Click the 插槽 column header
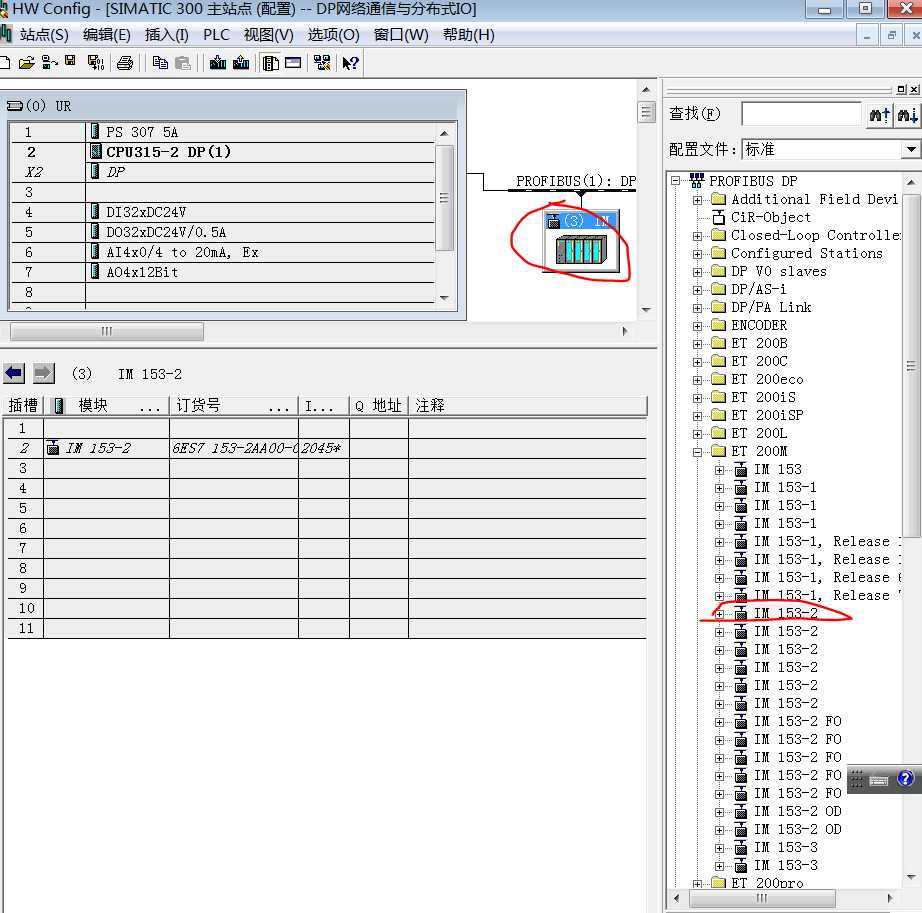 [x=24, y=406]
